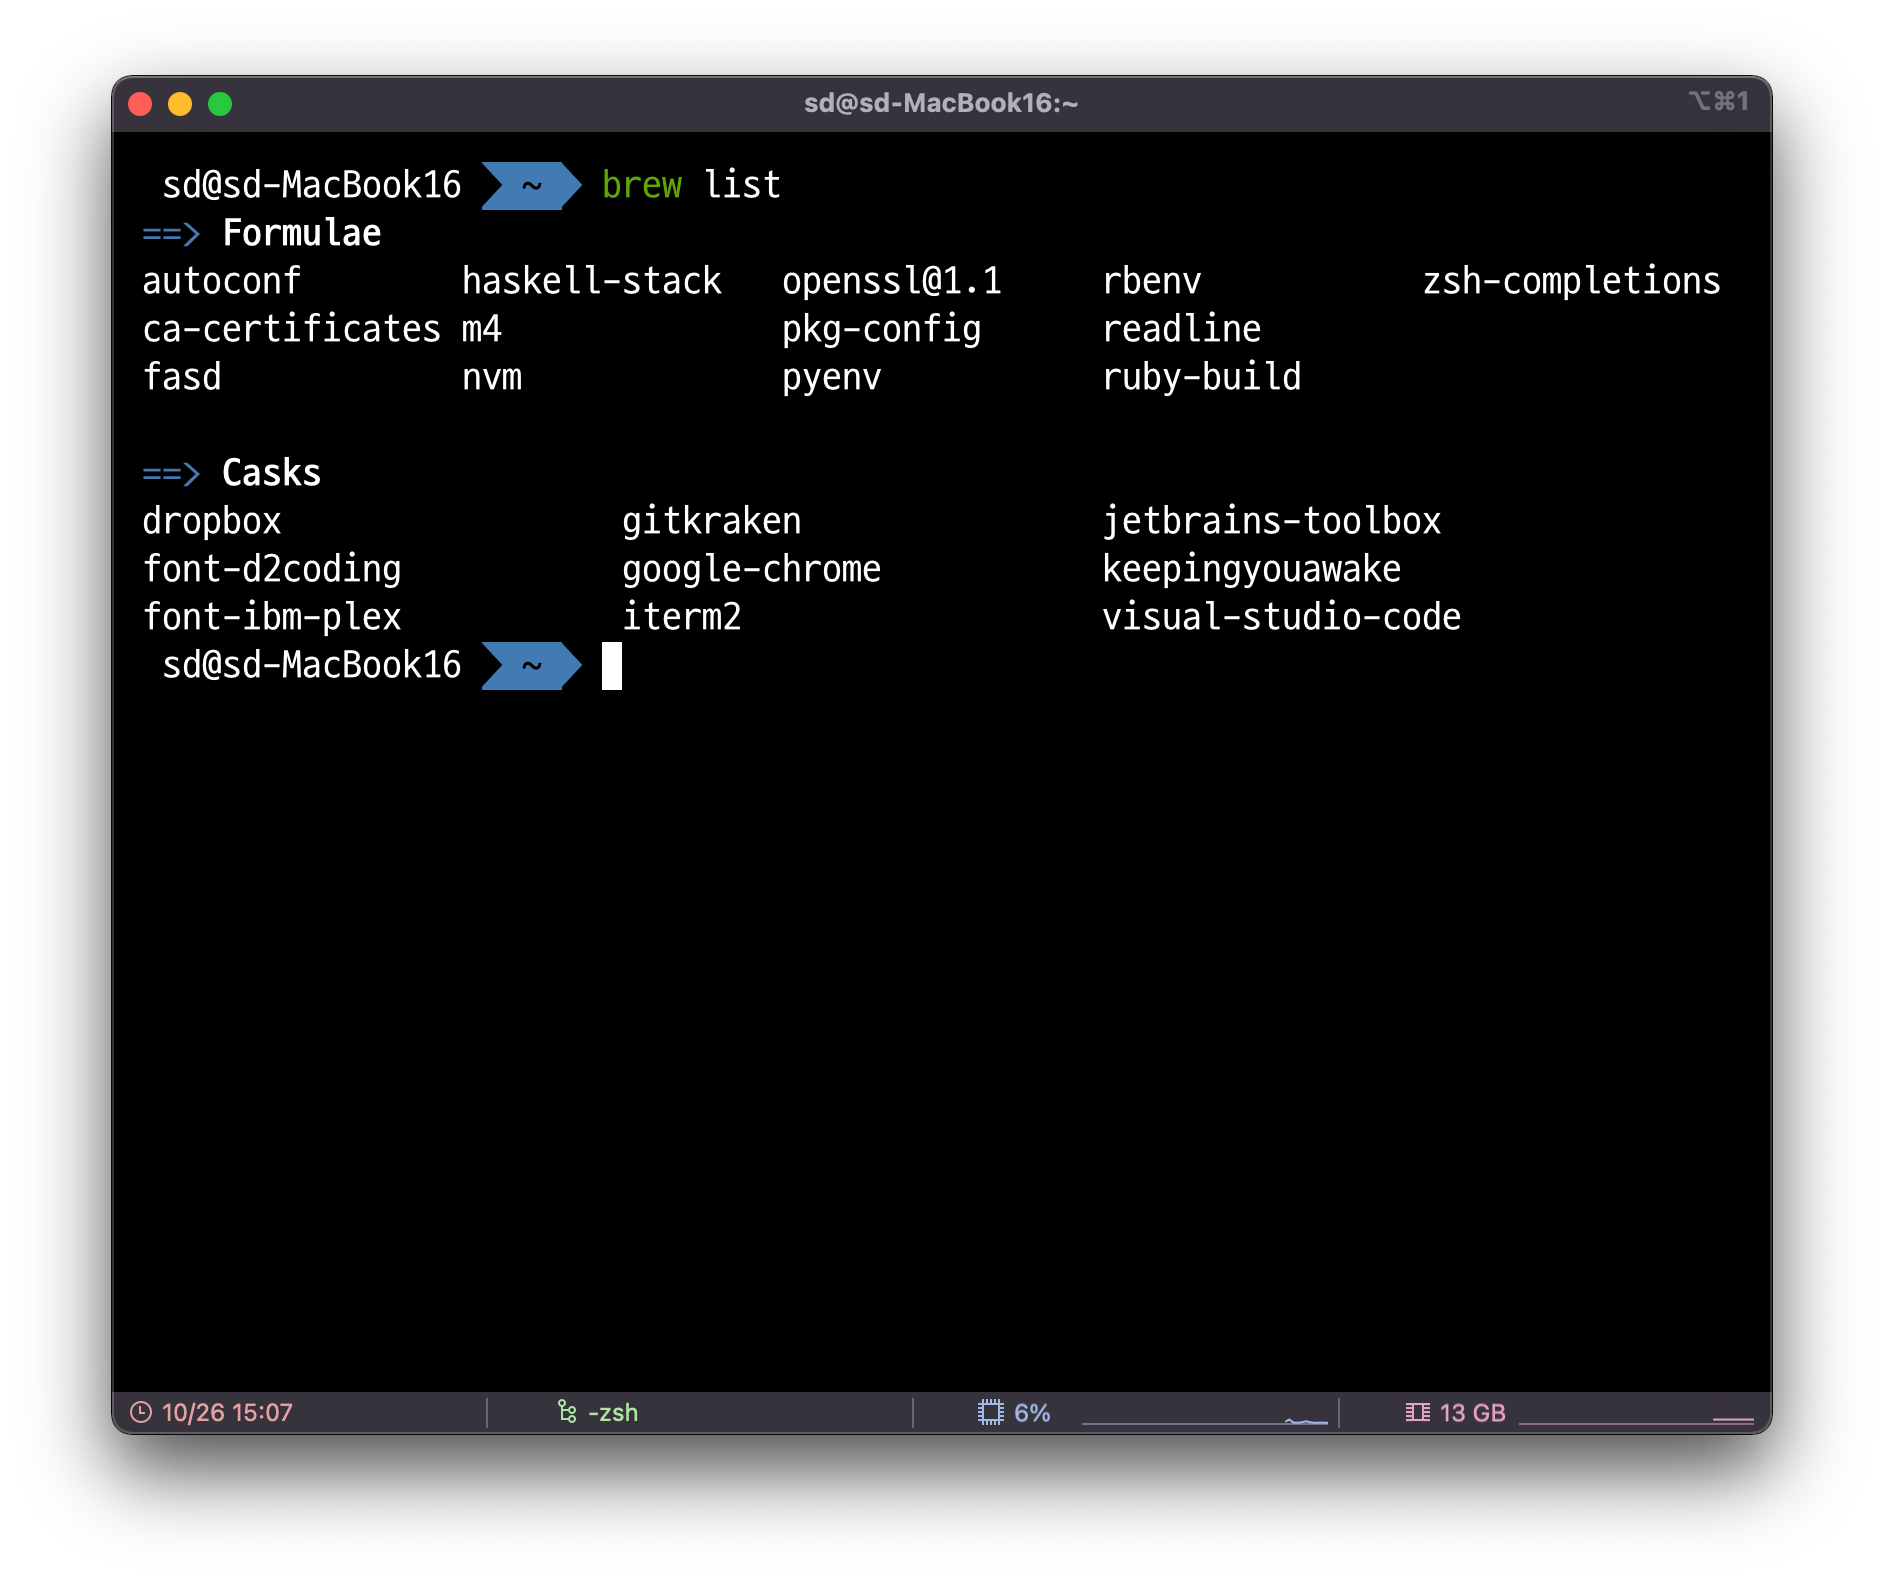Click font-d2coding in casks list
The image size is (1884, 1582).
click(271, 569)
